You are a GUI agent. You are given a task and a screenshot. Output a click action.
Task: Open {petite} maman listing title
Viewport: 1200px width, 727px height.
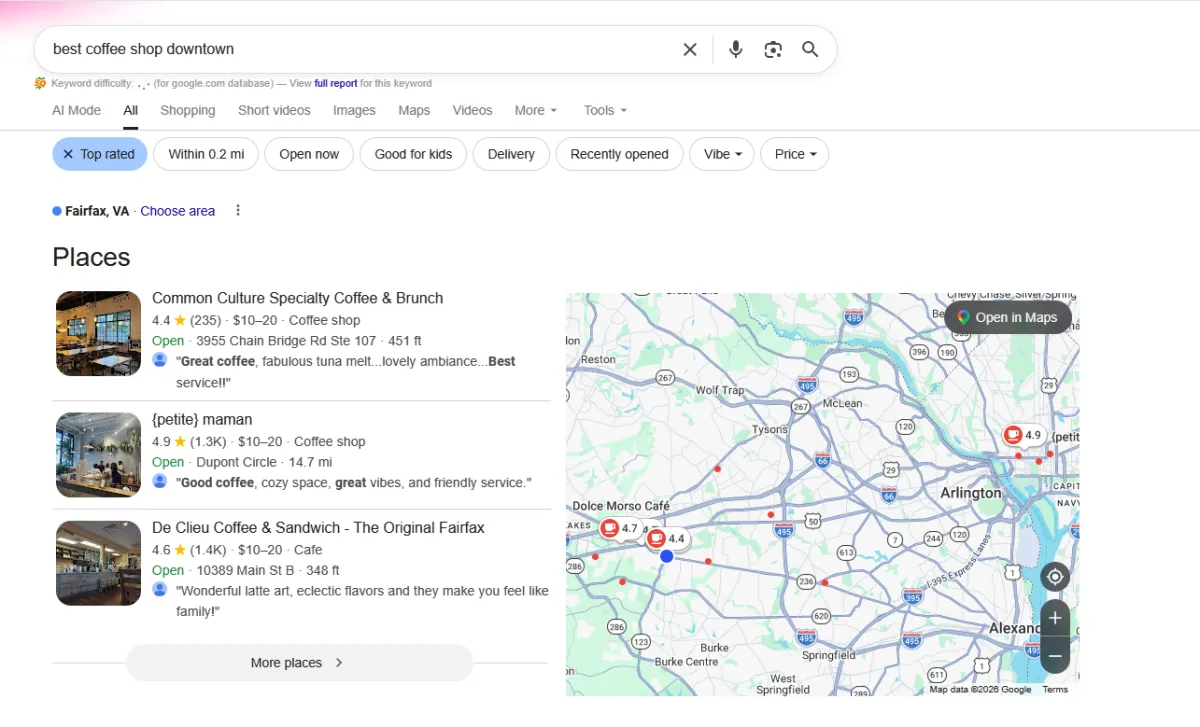[x=202, y=419]
